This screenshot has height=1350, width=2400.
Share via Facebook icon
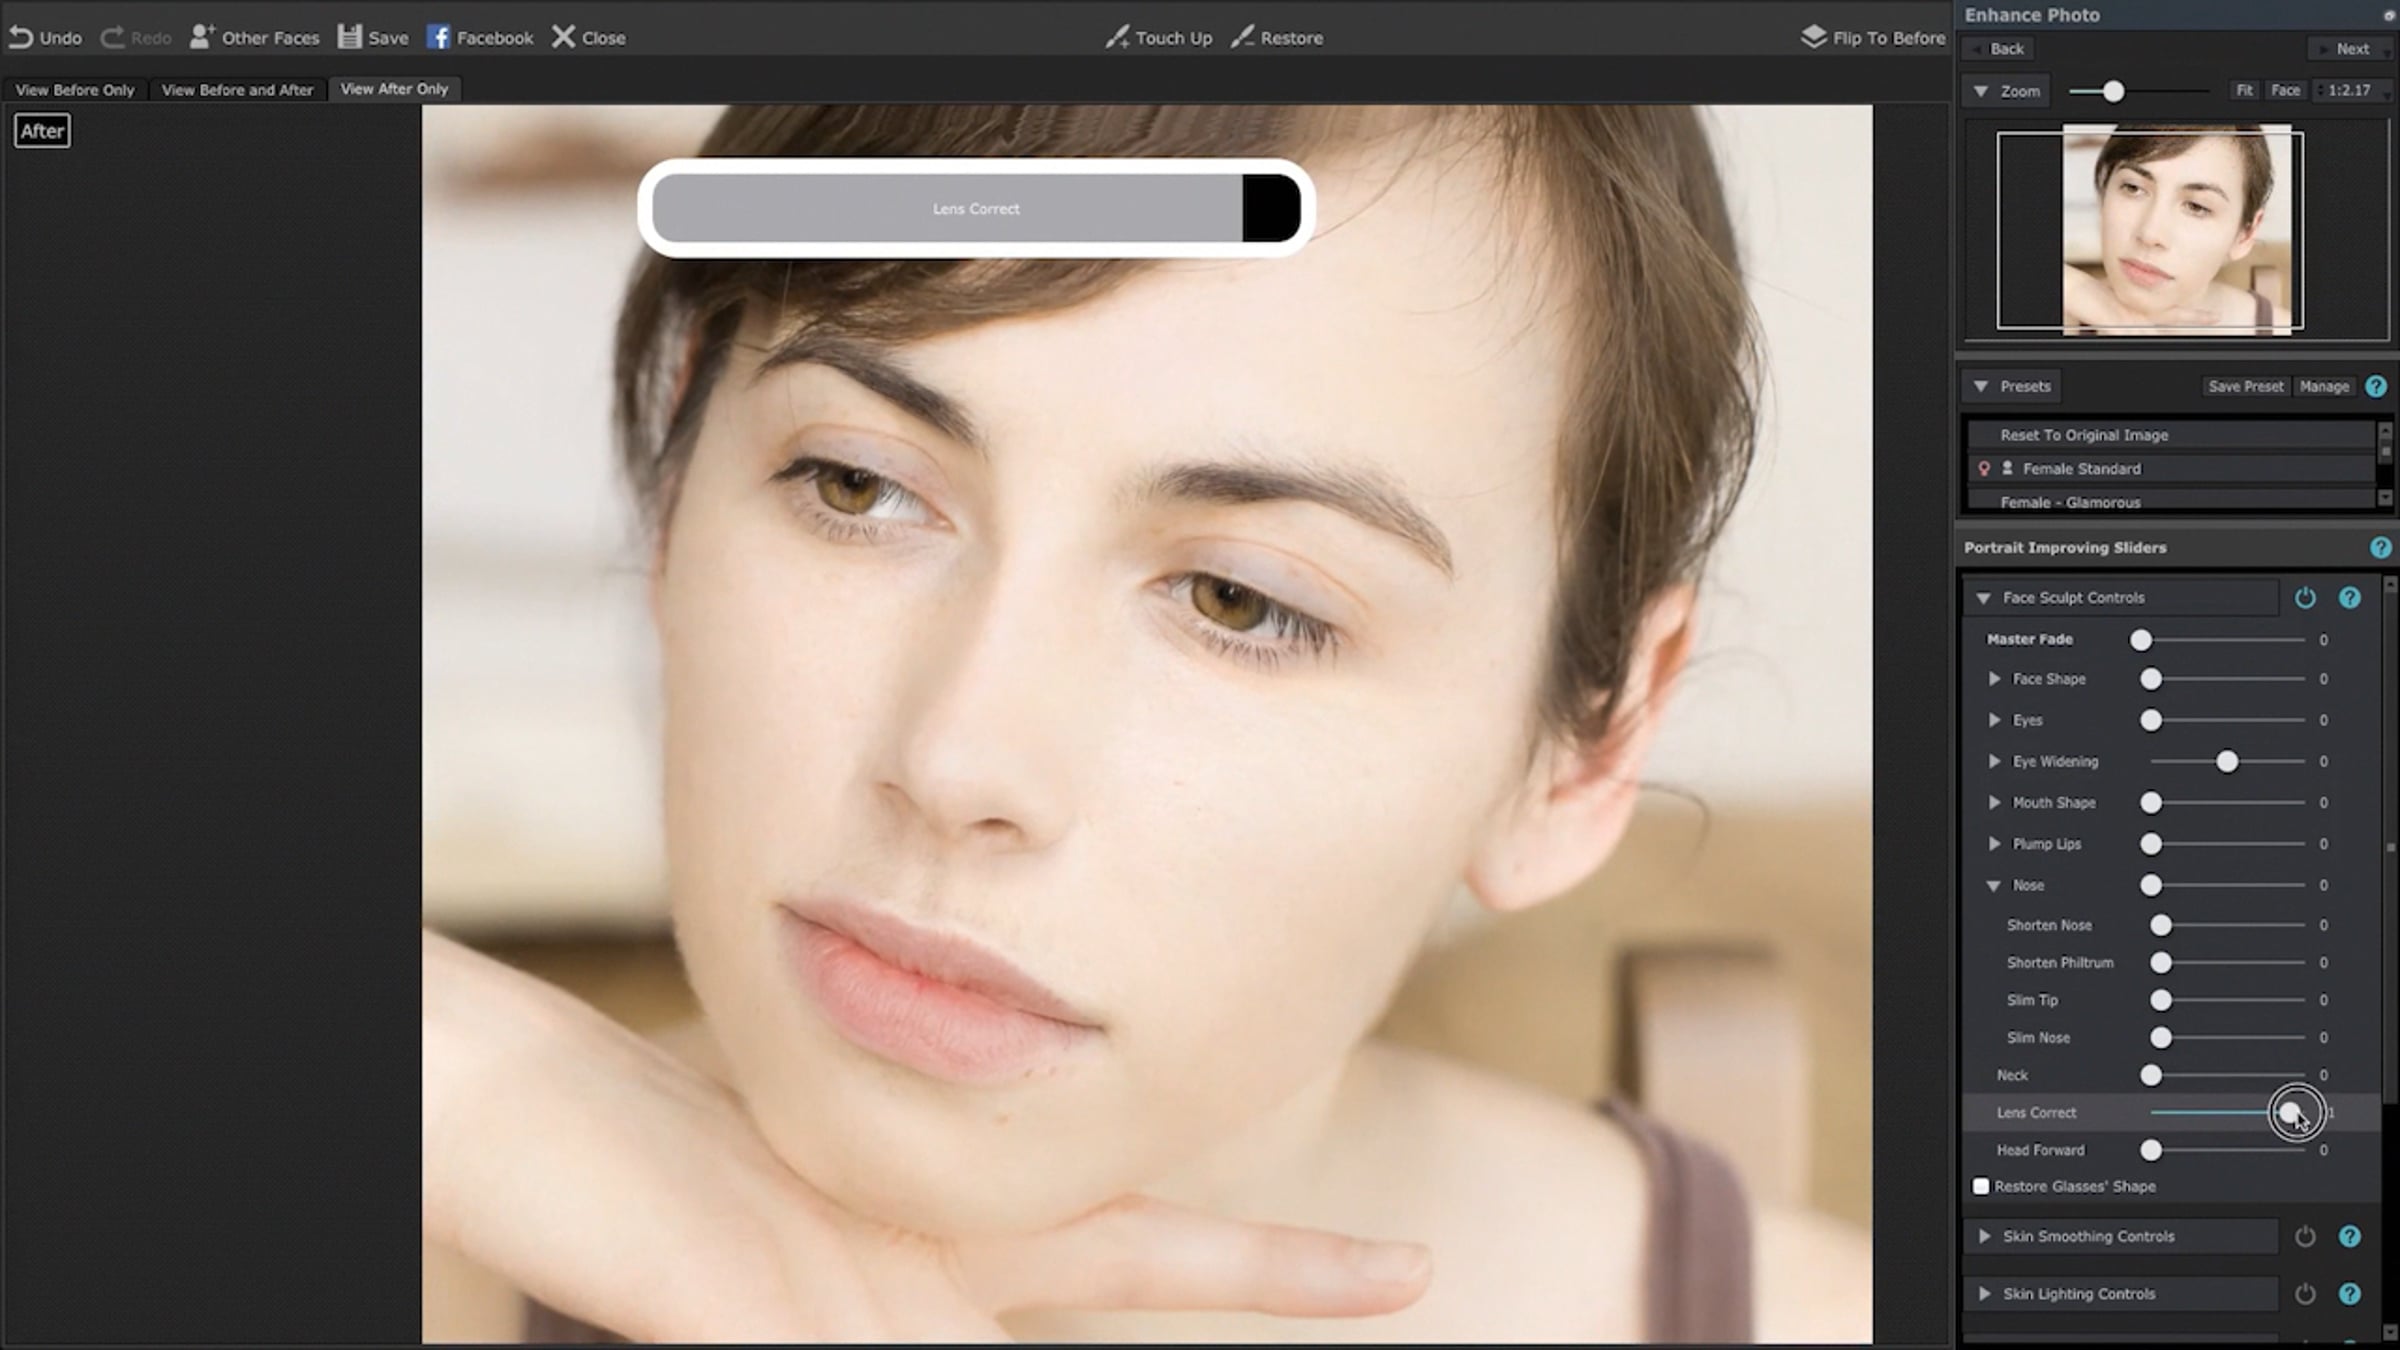438,38
